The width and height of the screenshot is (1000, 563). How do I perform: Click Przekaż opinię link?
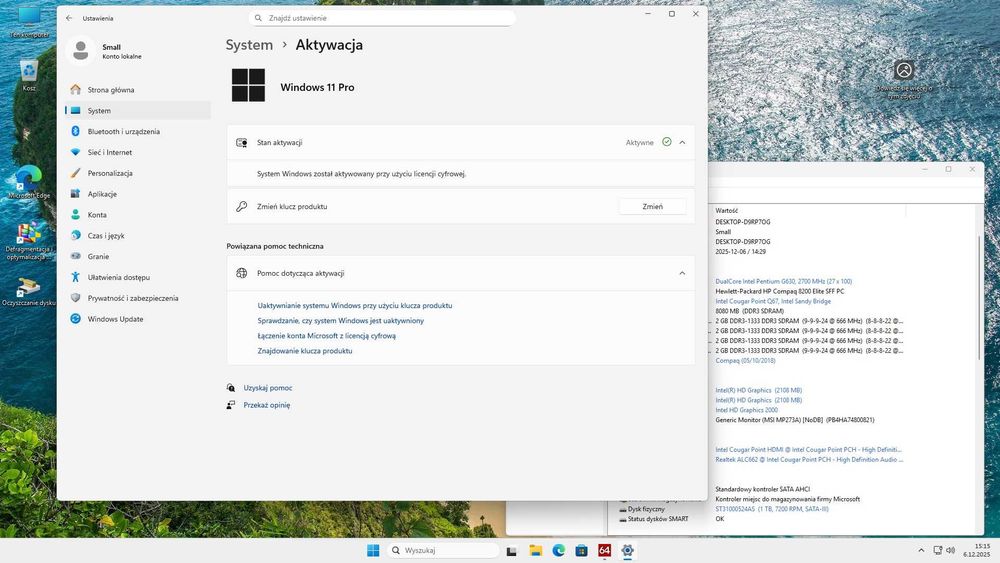coord(267,405)
